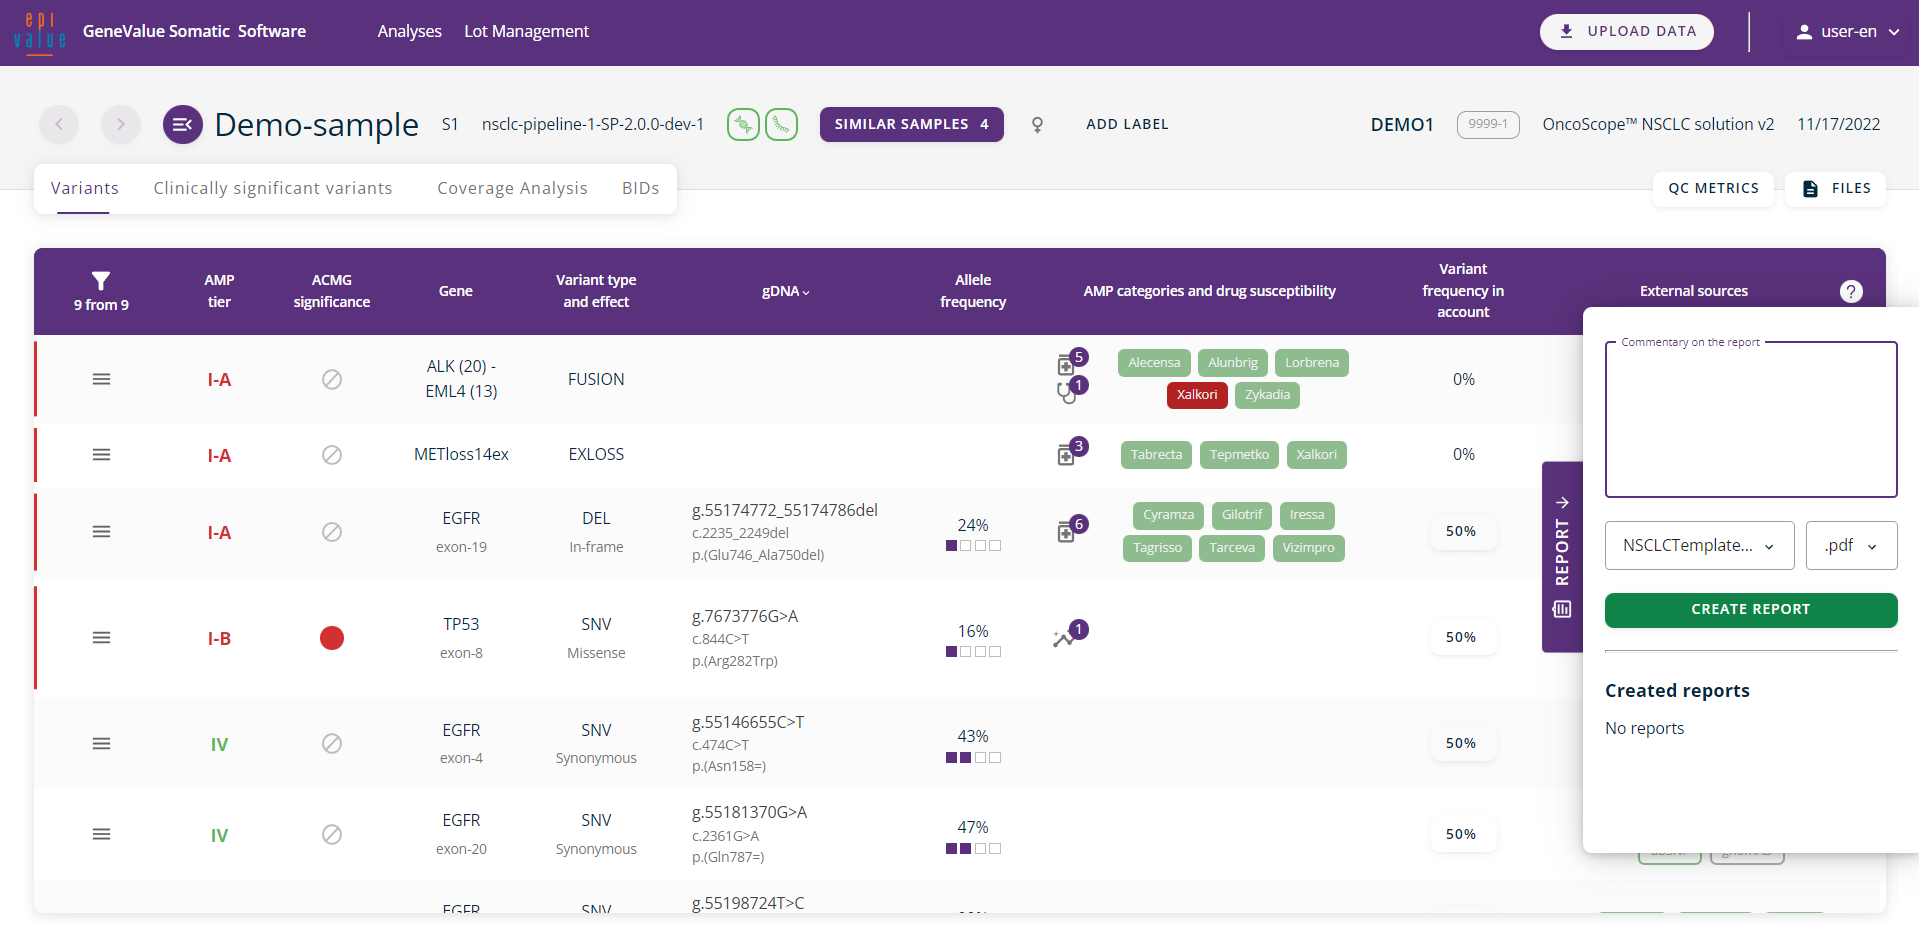Click the Commentary on the report field
The height and width of the screenshot is (925, 1919).
point(1750,420)
